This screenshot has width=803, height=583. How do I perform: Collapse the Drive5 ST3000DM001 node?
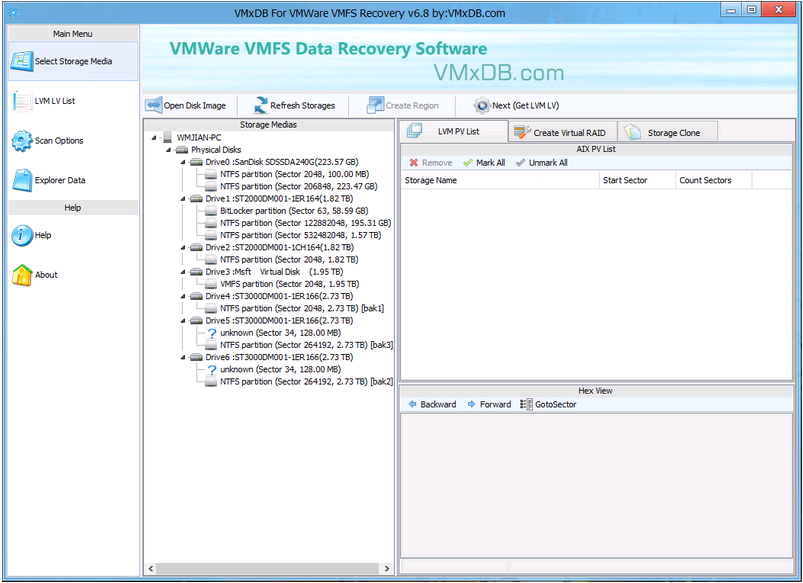point(183,321)
